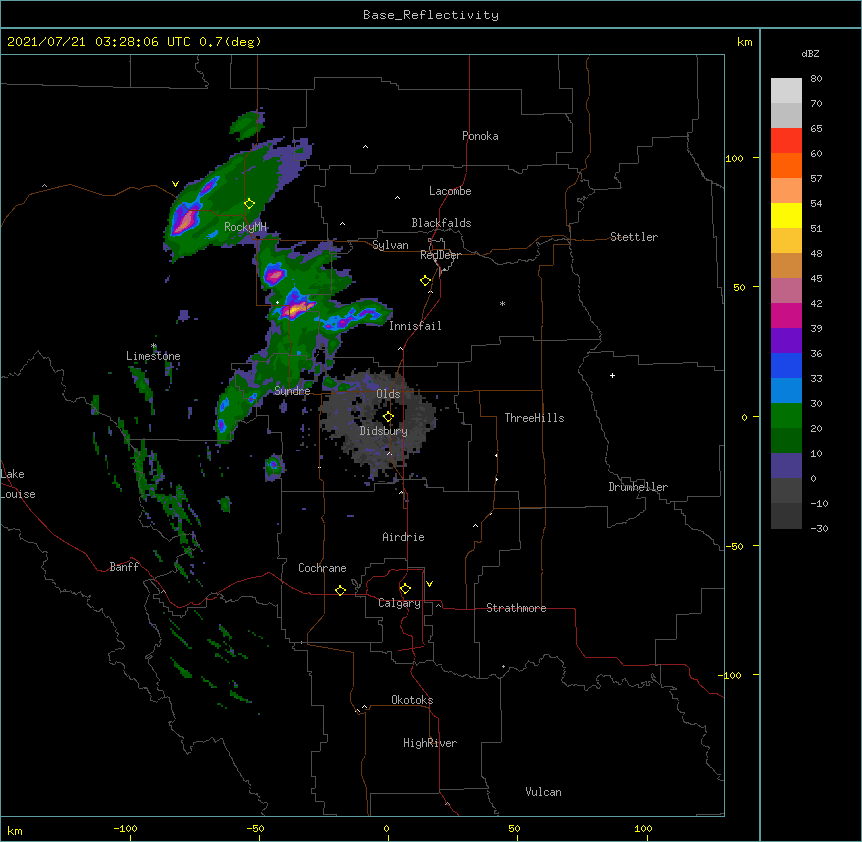Pick the light gray 70–80 dBZ legend swatch
The height and width of the screenshot is (842, 862).
click(786, 91)
